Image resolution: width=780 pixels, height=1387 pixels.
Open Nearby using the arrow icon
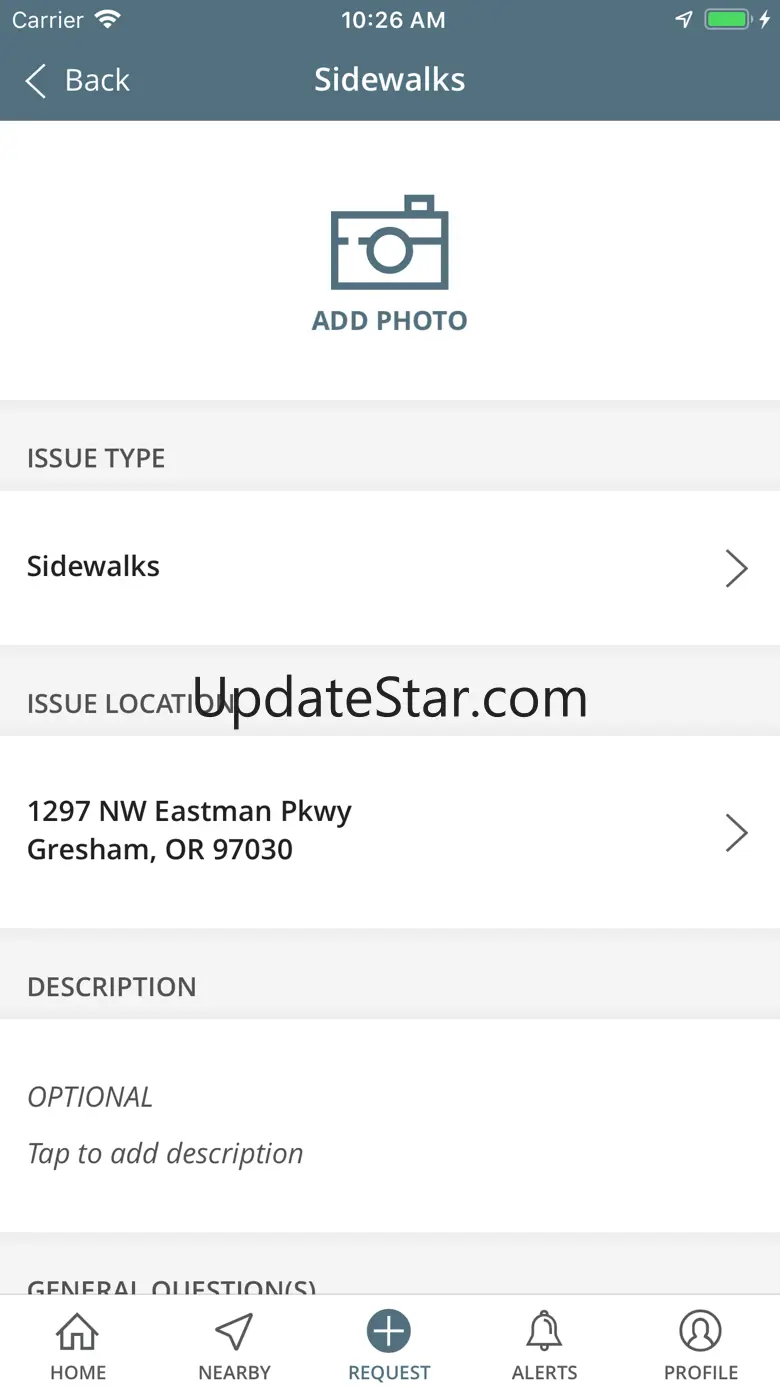pos(234,1331)
